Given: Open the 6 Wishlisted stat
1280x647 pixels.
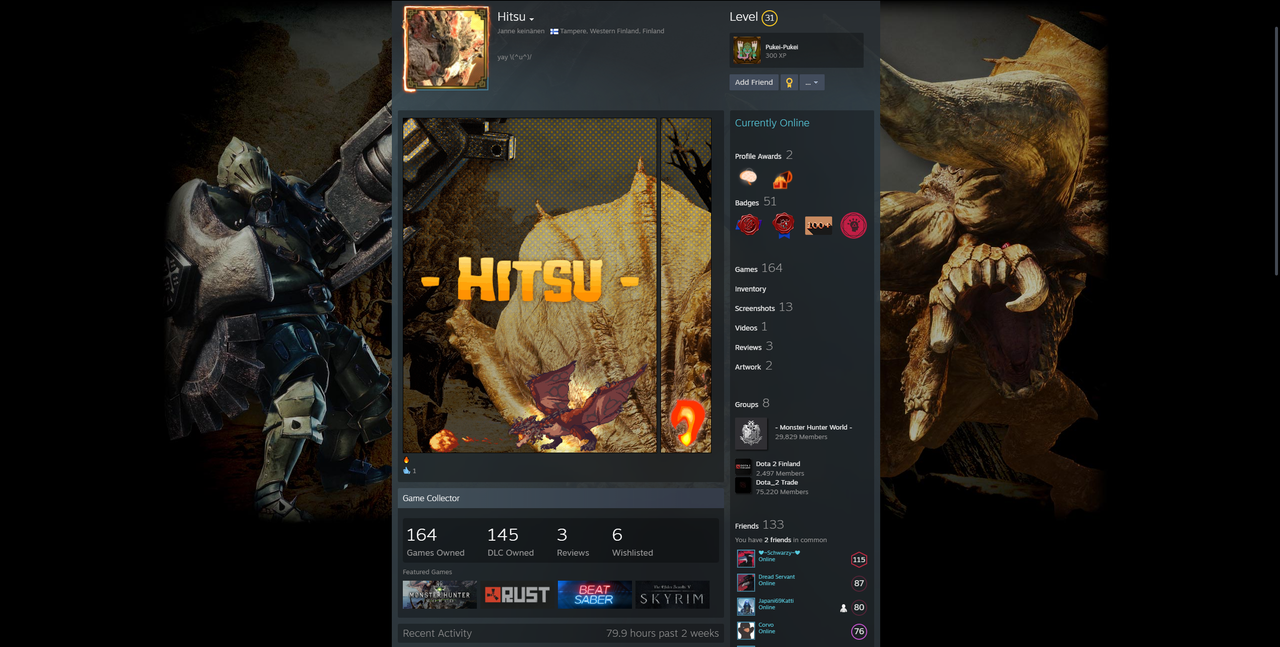Looking at the screenshot, I should 632,541.
